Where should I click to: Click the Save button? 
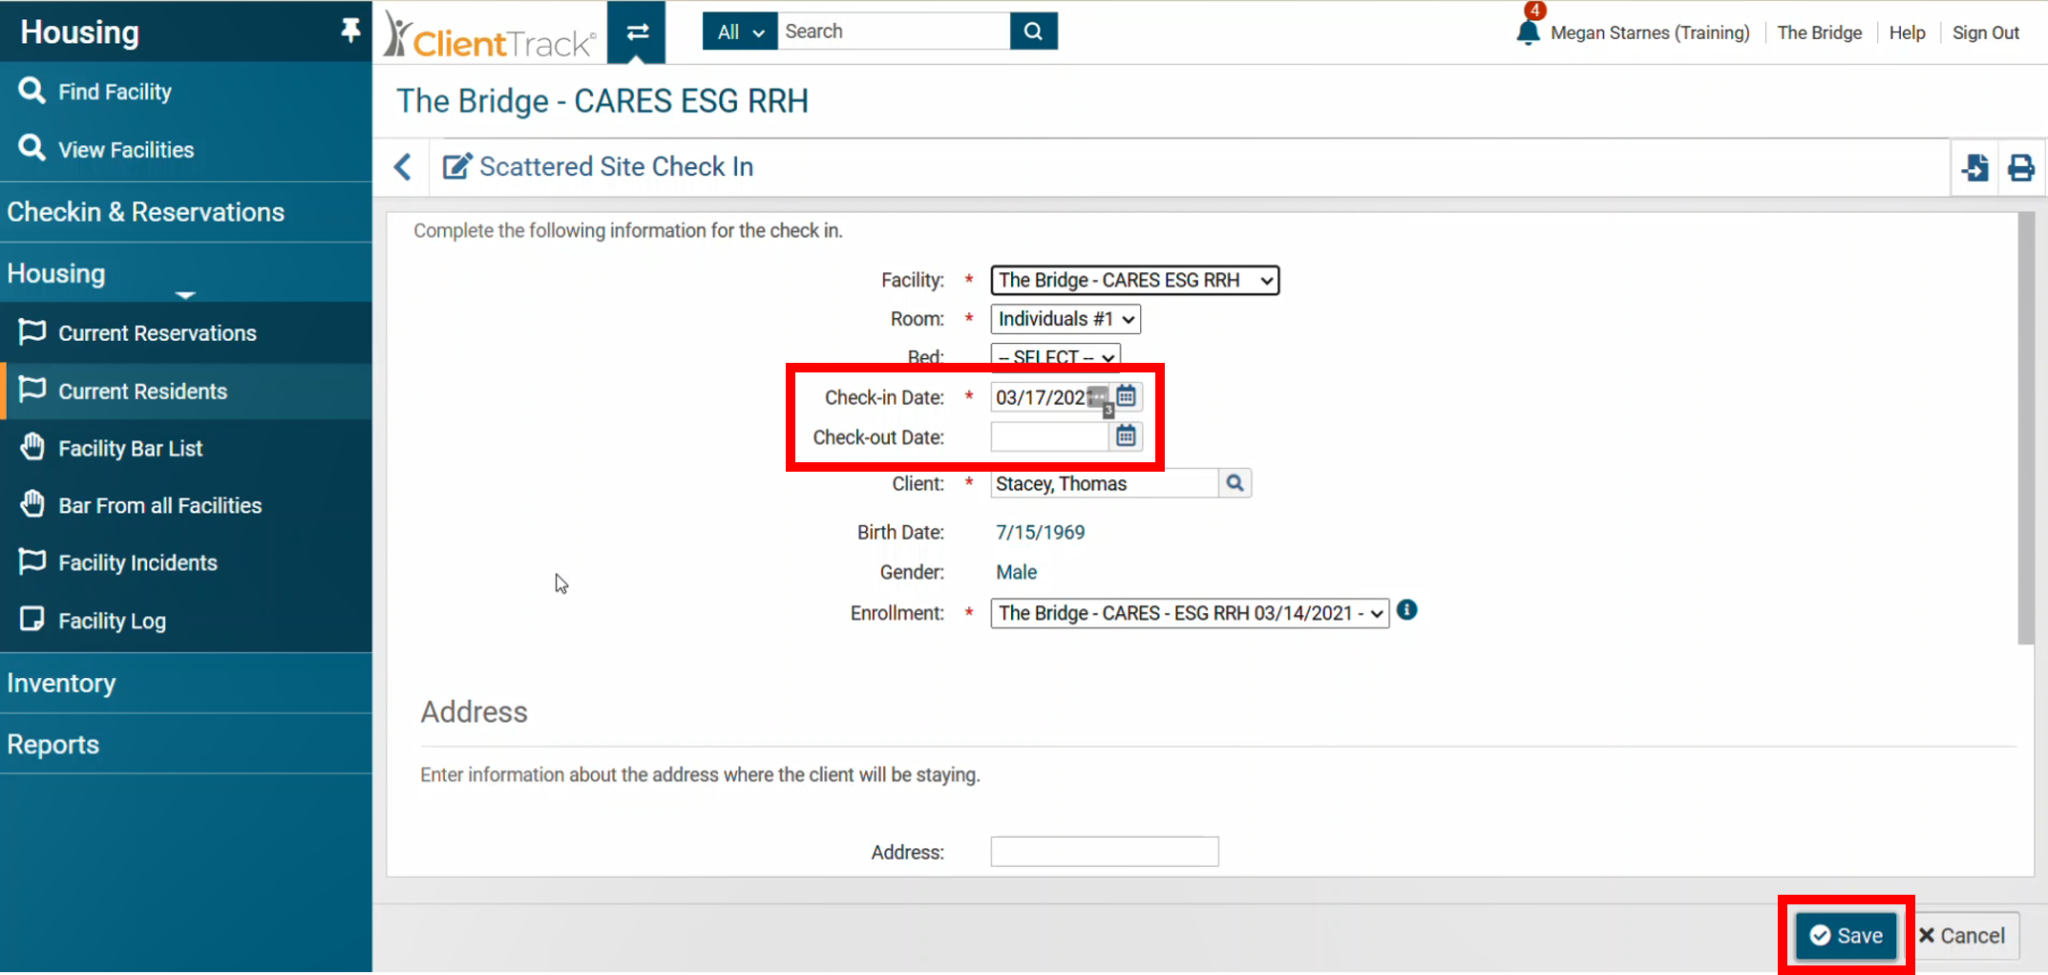(x=1847, y=935)
